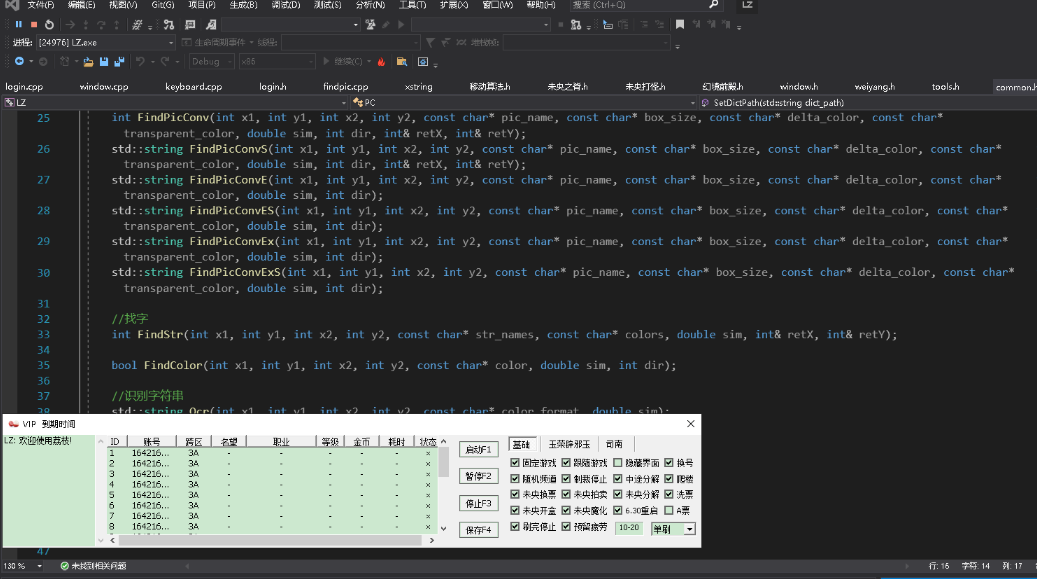The width and height of the screenshot is (1037, 579).
Task: Click the camera snapshot toolbar icon
Action: (x=423, y=62)
